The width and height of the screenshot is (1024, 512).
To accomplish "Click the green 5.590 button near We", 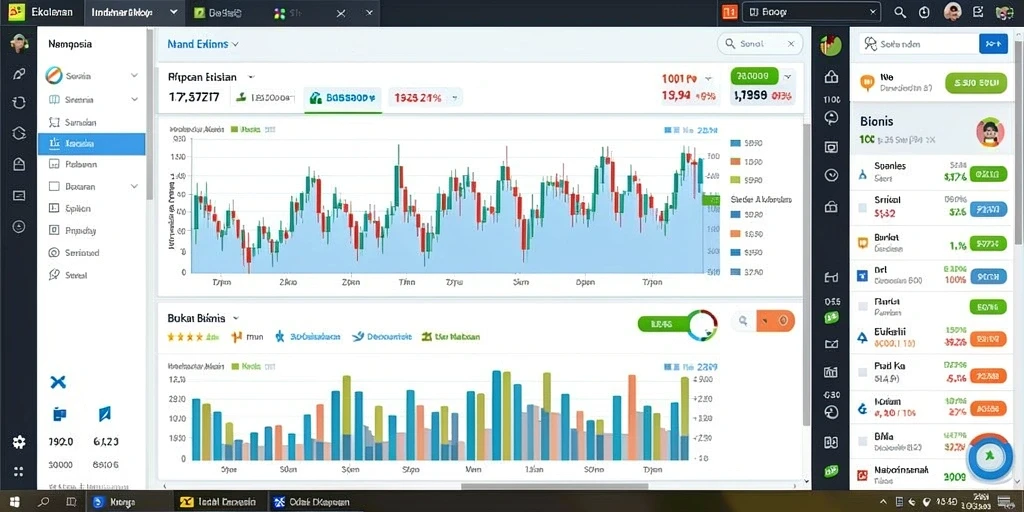I will point(976,83).
